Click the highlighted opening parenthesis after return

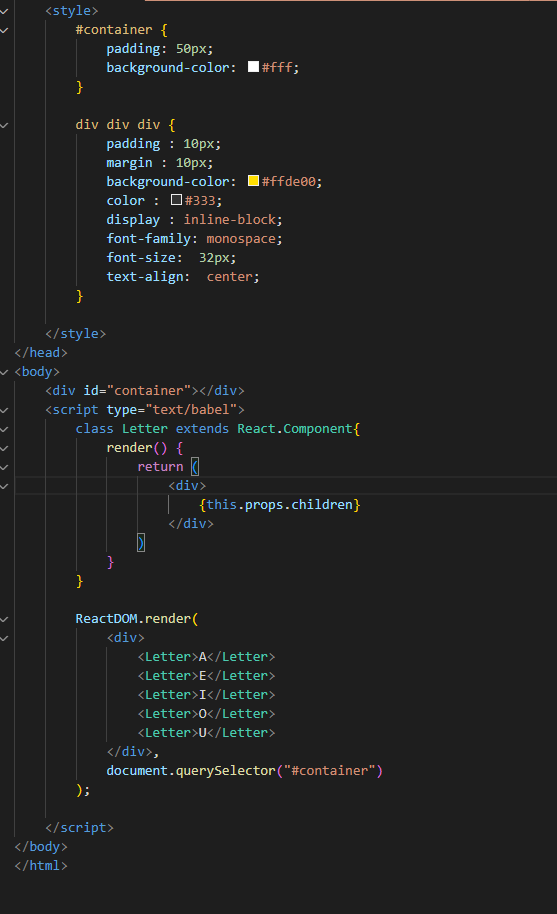pyautogui.click(x=195, y=467)
